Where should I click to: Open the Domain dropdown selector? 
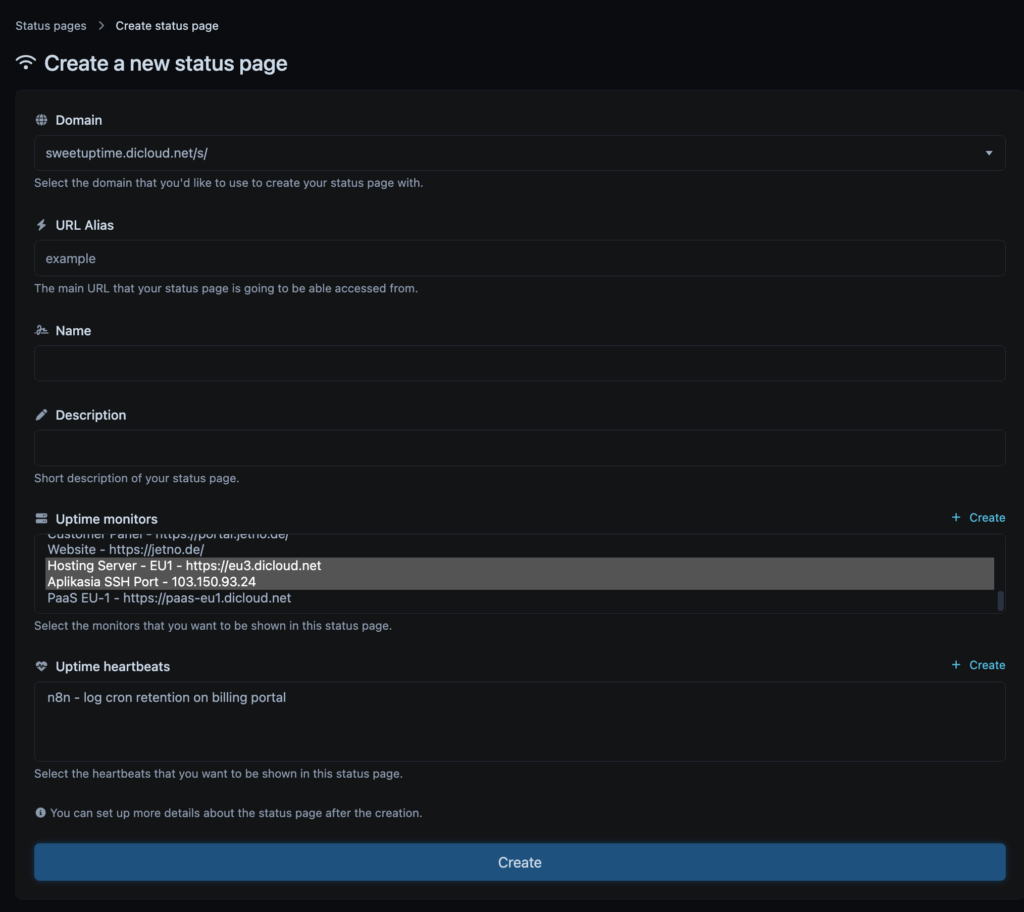pos(519,153)
